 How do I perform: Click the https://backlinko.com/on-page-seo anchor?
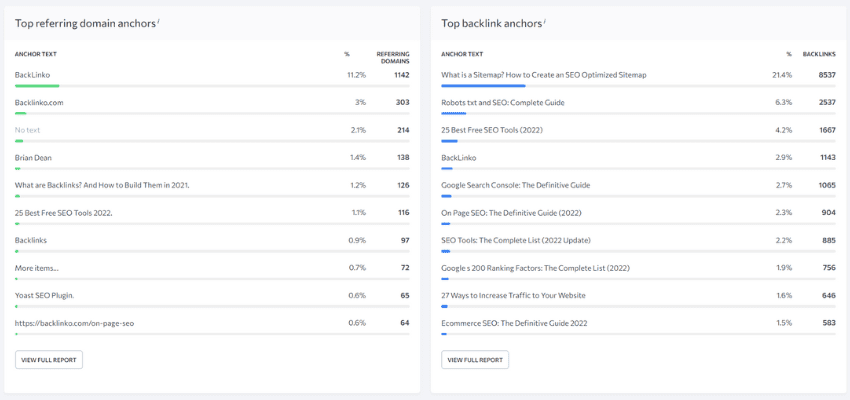pos(74,324)
